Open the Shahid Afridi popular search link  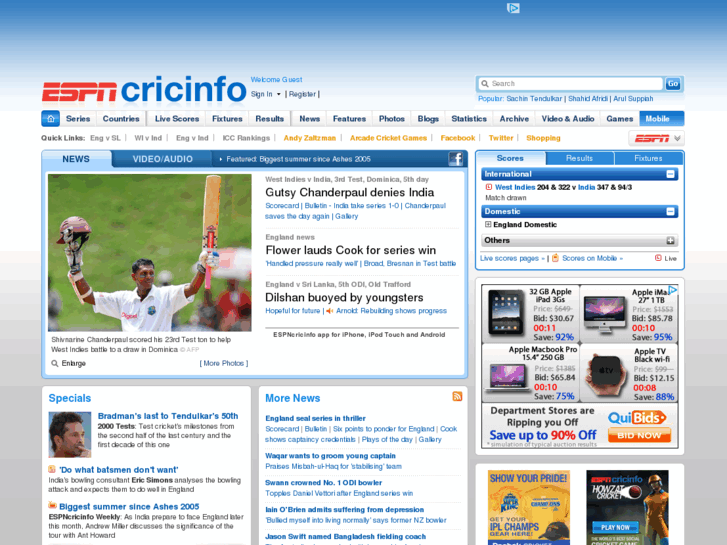click(x=588, y=98)
